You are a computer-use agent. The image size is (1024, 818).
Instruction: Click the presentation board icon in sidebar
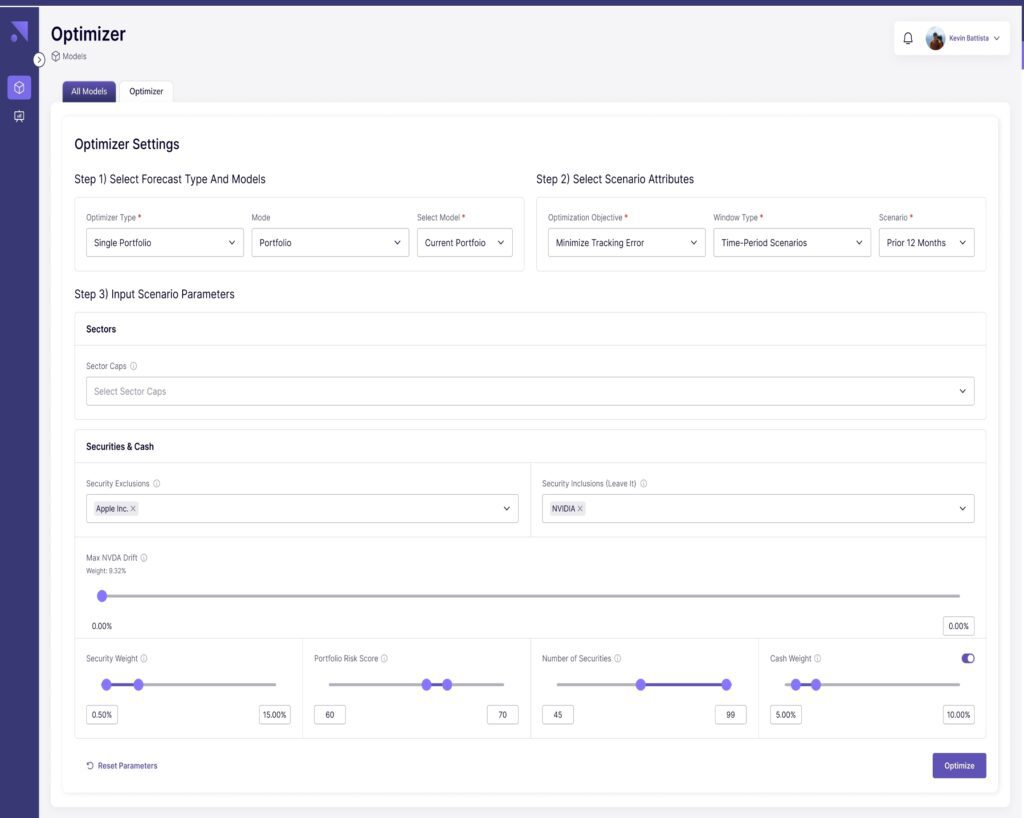[19, 117]
